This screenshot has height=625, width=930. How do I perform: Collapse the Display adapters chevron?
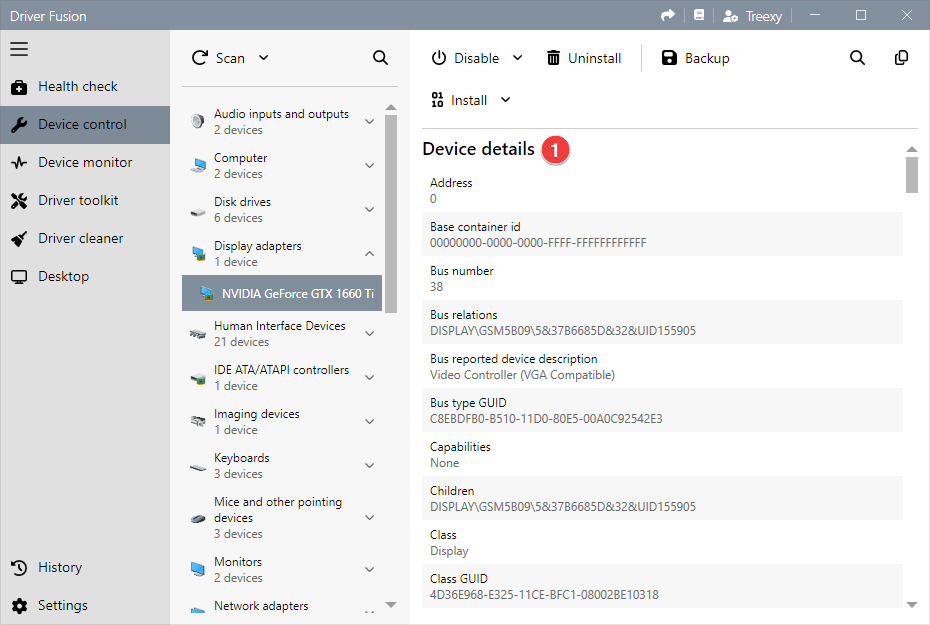pos(370,253)
